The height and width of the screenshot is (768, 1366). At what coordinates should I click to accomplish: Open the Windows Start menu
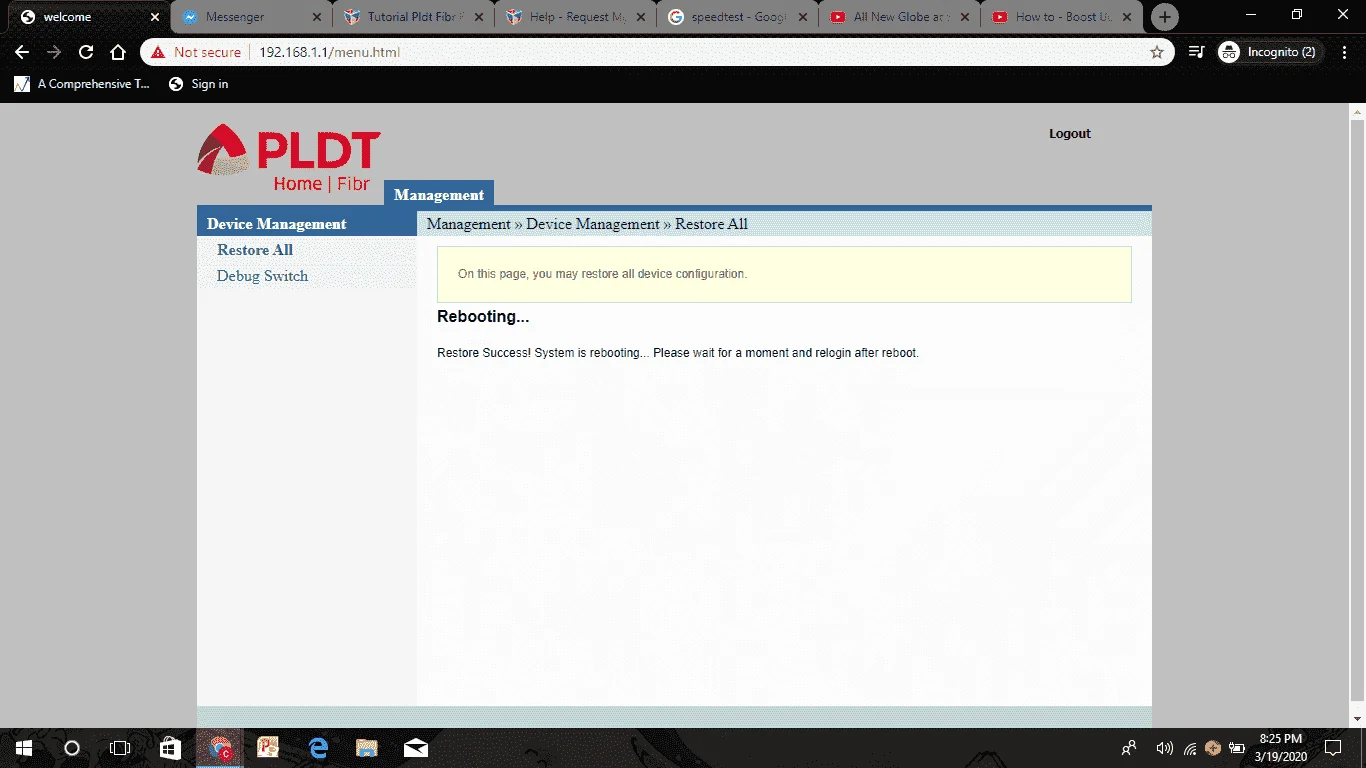pos(24,747)
